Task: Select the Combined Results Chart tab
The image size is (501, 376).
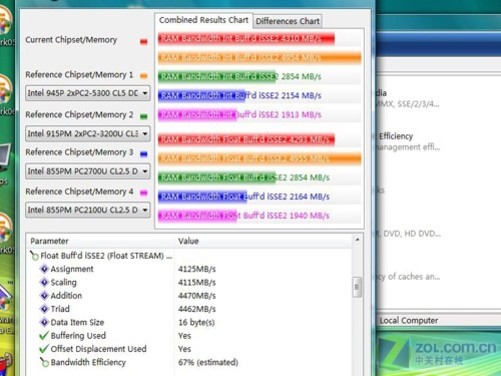Action: (x=204, y=20)
